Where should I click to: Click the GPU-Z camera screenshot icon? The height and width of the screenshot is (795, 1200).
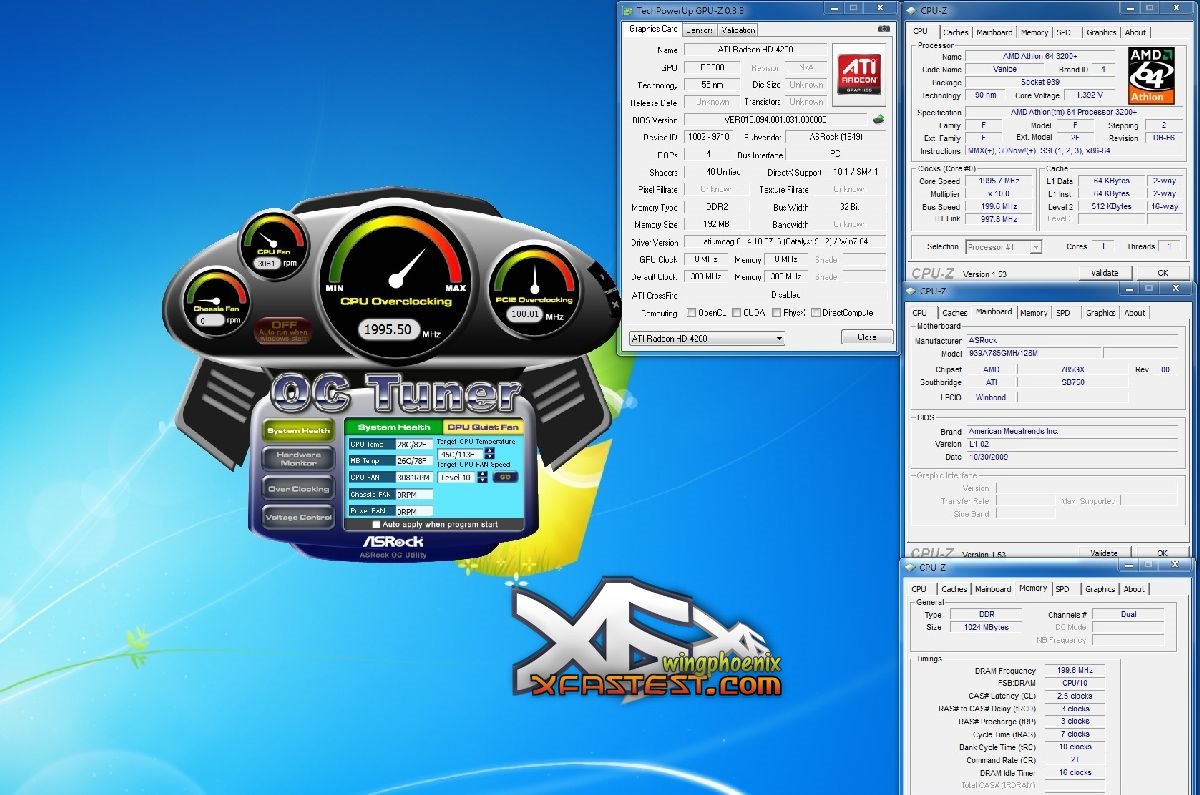882,31
